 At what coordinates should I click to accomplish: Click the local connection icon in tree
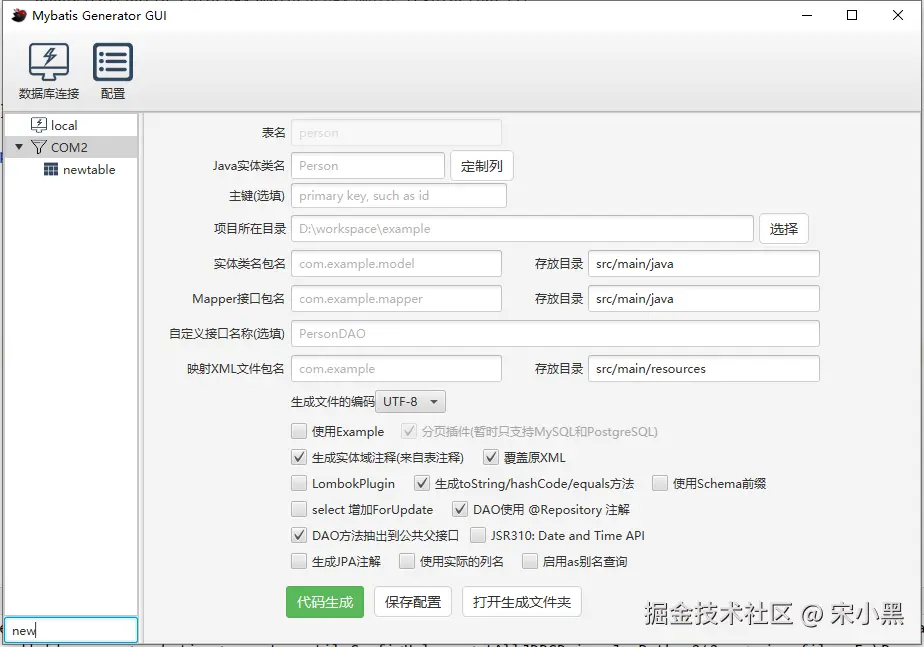coord(39,125)
